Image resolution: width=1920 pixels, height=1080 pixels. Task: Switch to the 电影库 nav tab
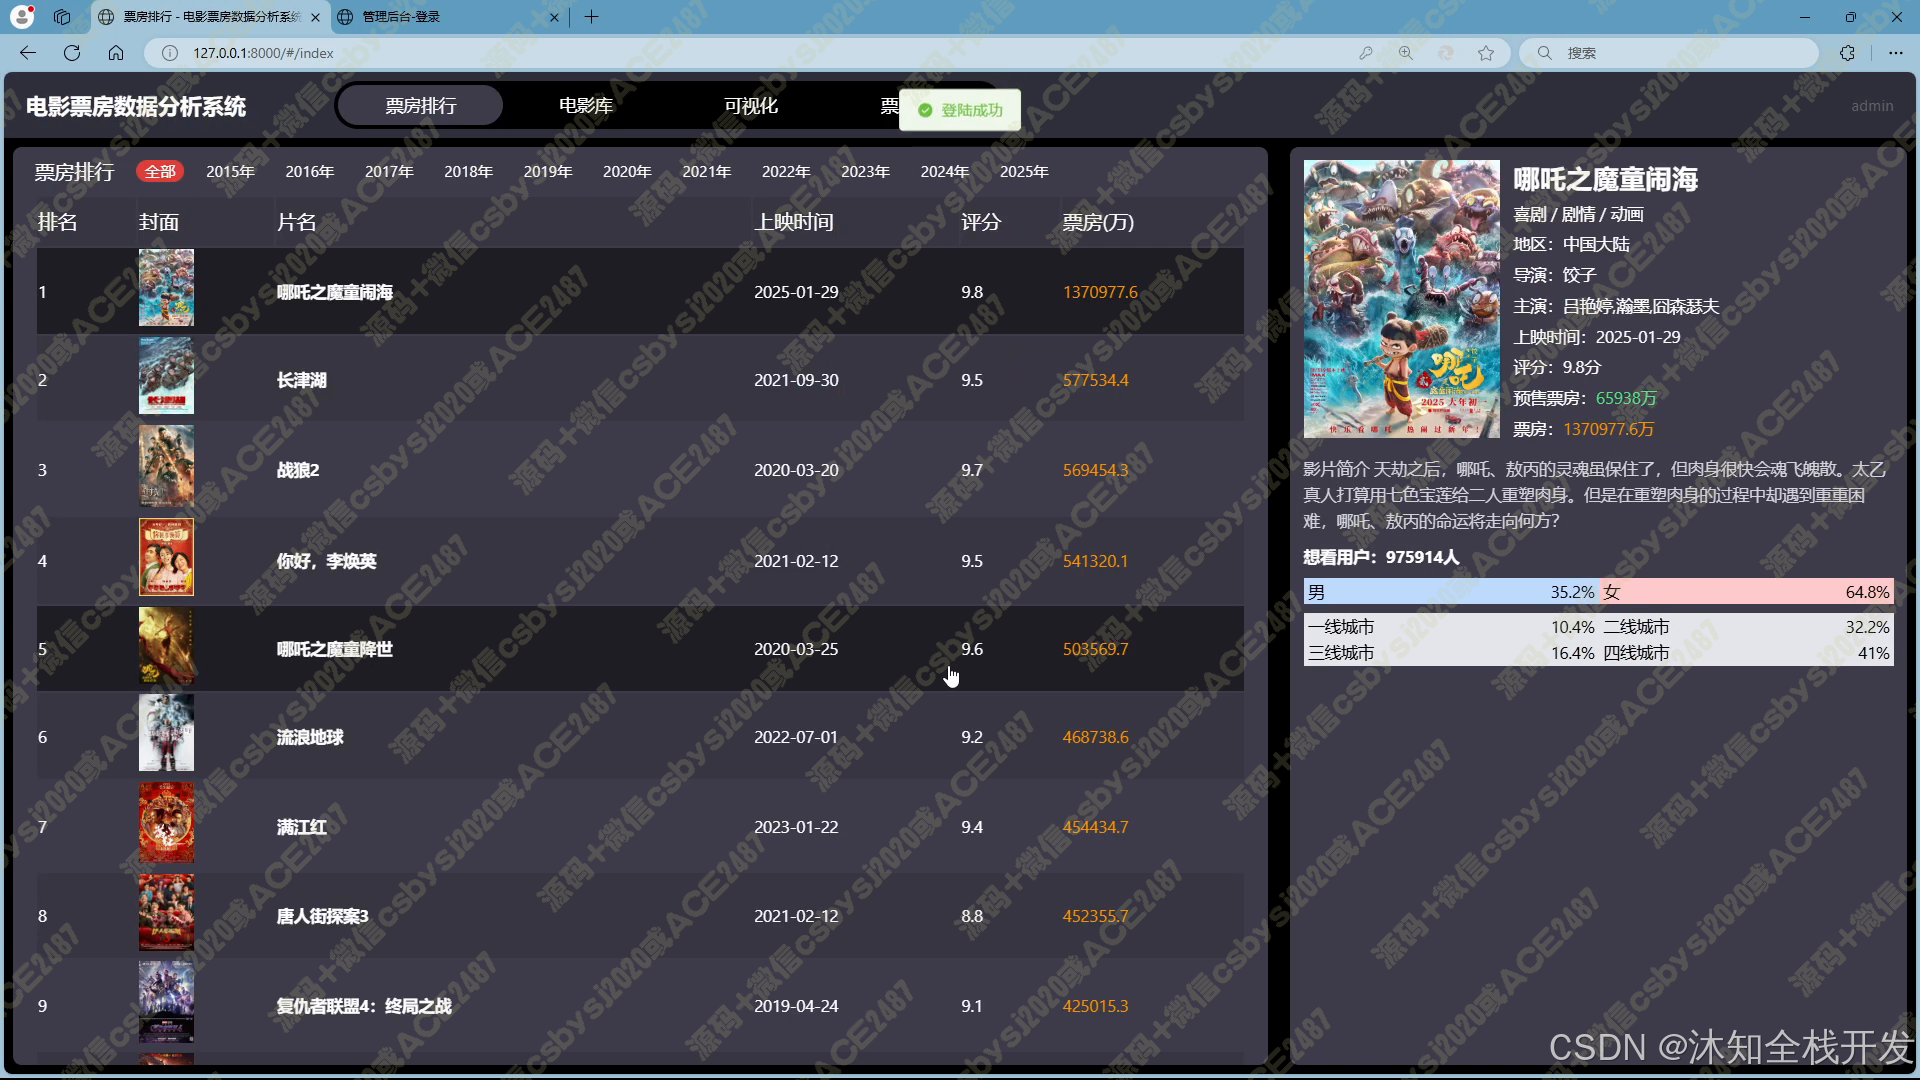click(x=585, y=106)
